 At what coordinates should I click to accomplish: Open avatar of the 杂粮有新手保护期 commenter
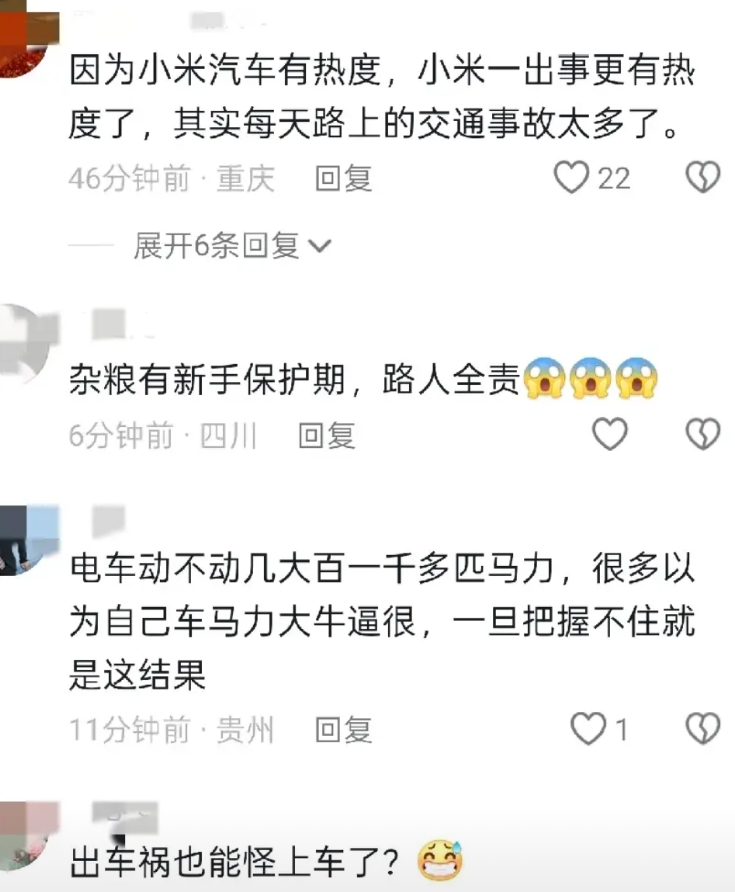coord(26,340)
